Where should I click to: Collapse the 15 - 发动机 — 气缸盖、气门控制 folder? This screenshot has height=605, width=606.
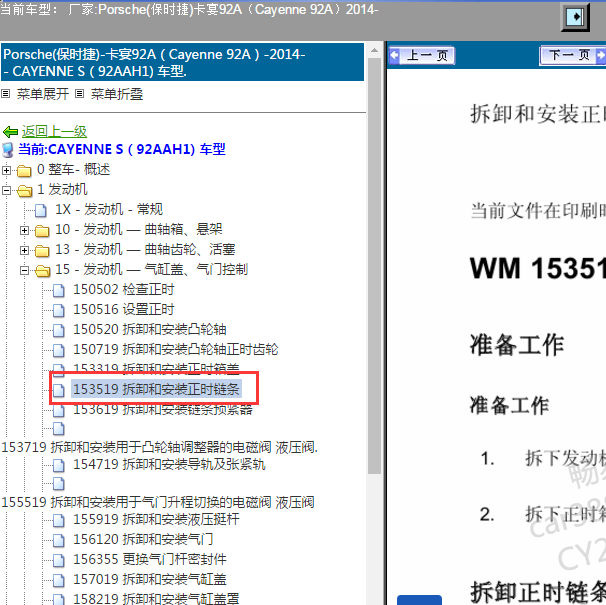point(24,271)
